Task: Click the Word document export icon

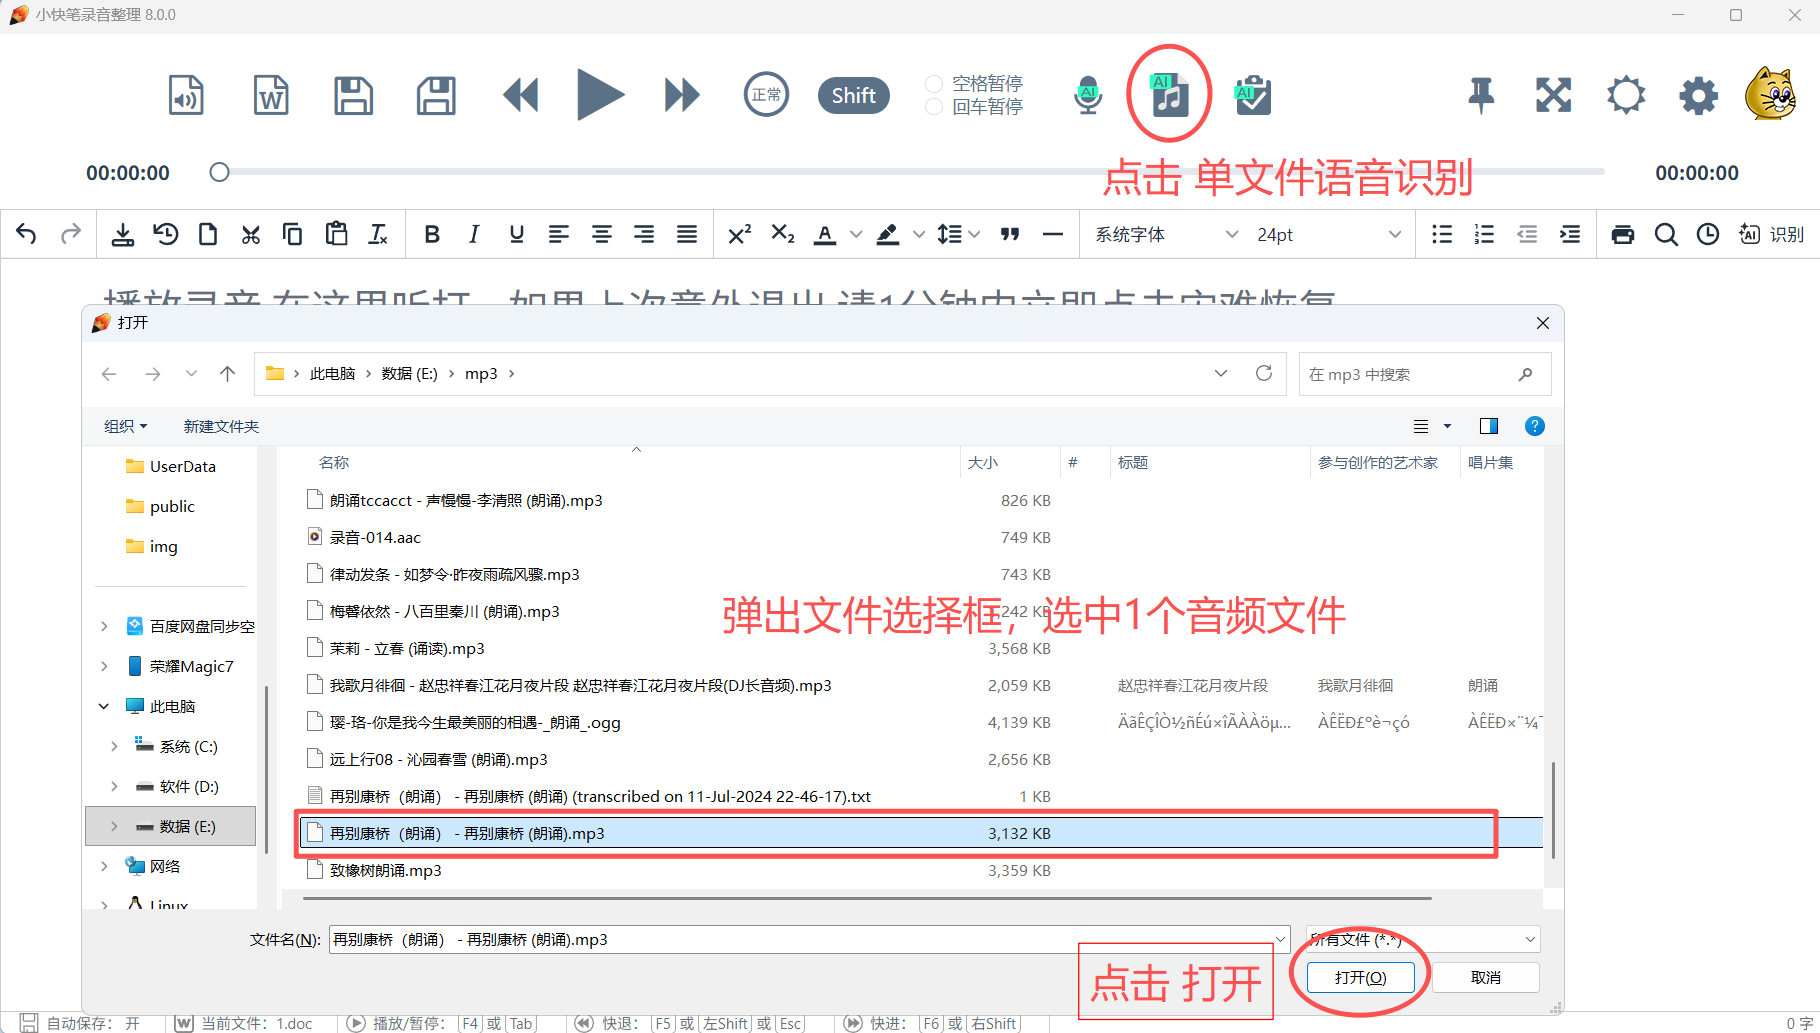Action: point(271,95)
